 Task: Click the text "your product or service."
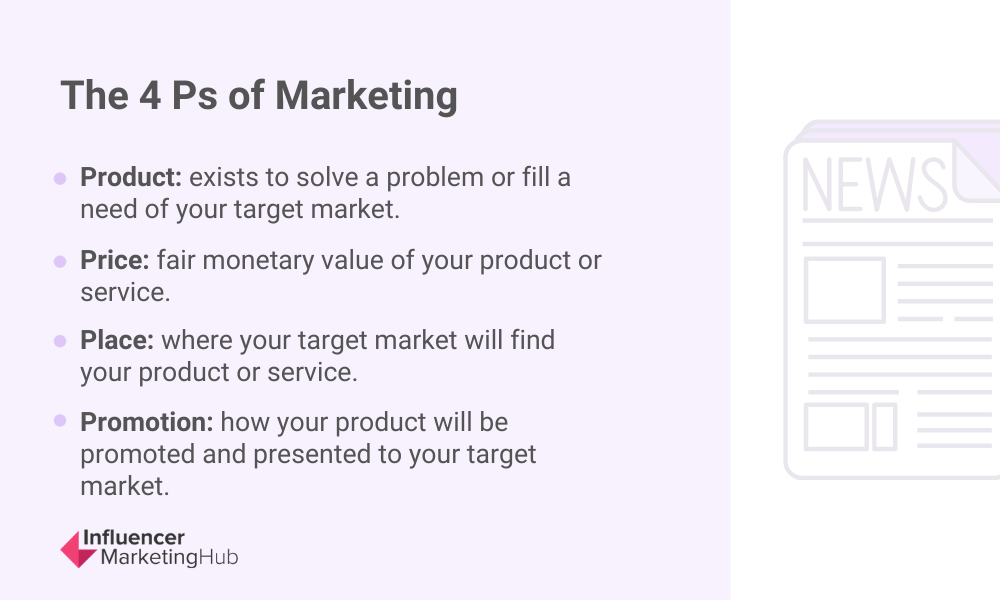tap(219, 372)
